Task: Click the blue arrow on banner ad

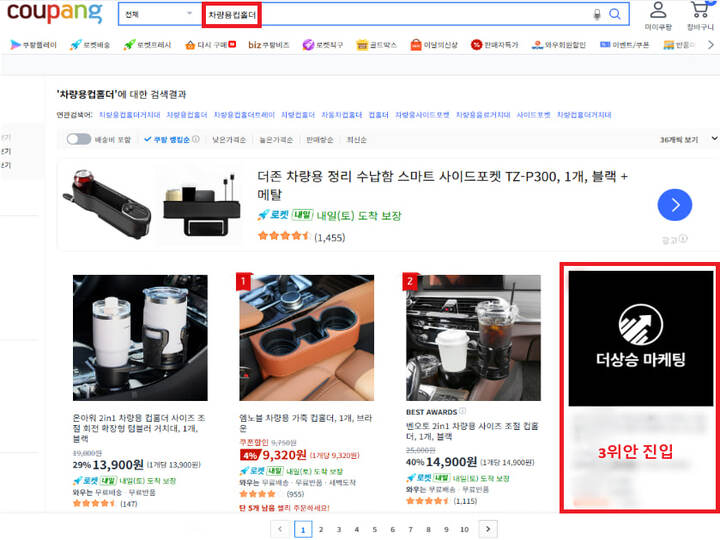Action: [x=675, y=205]
